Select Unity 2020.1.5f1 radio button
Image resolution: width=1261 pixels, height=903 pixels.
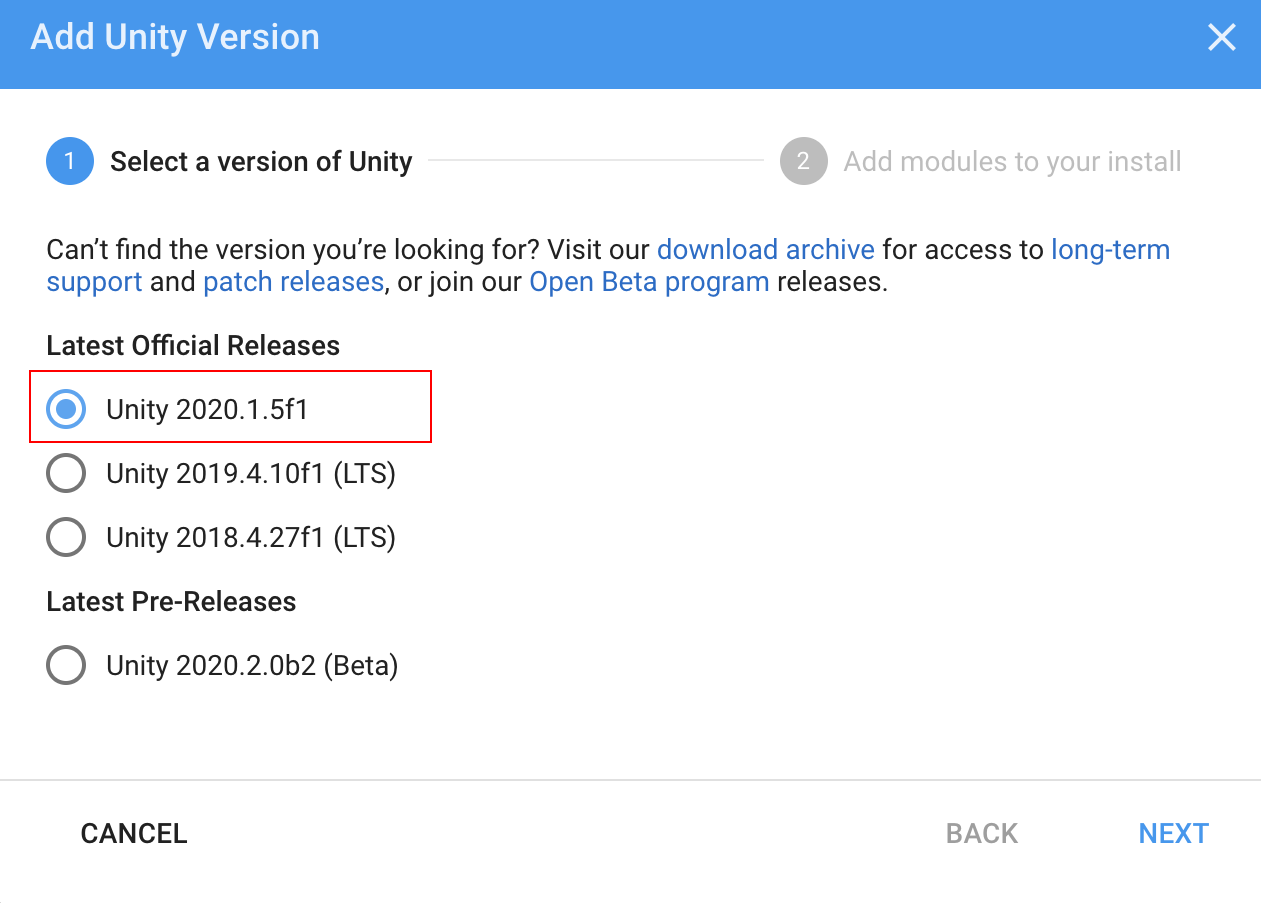point(66,409)
